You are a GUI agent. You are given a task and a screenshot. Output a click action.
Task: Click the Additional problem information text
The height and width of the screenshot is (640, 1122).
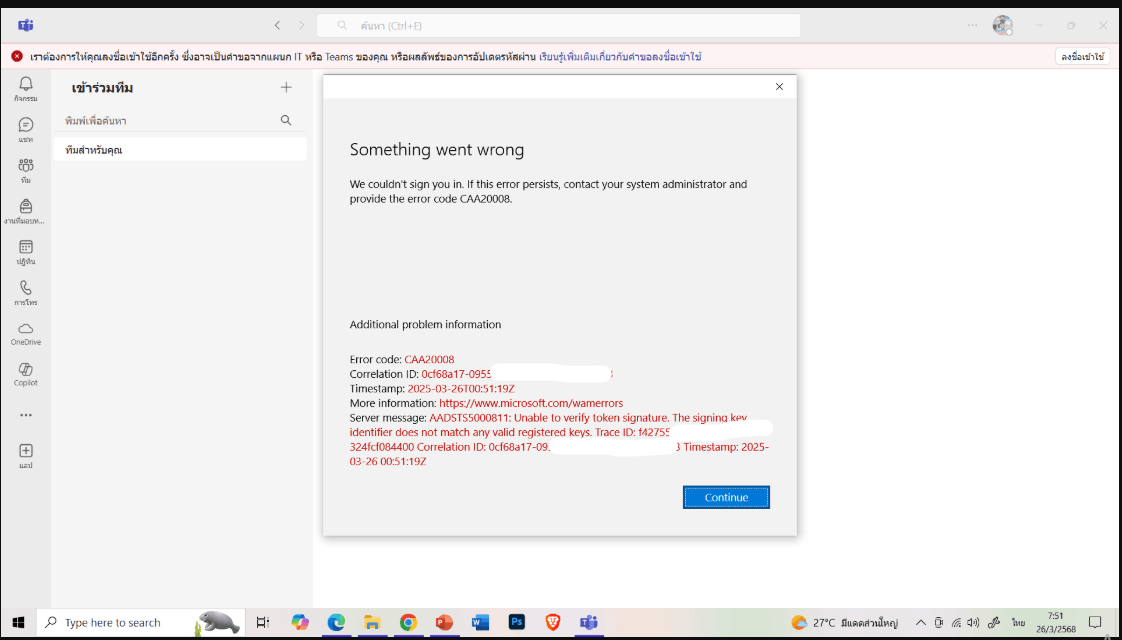[x=425, y=324]
